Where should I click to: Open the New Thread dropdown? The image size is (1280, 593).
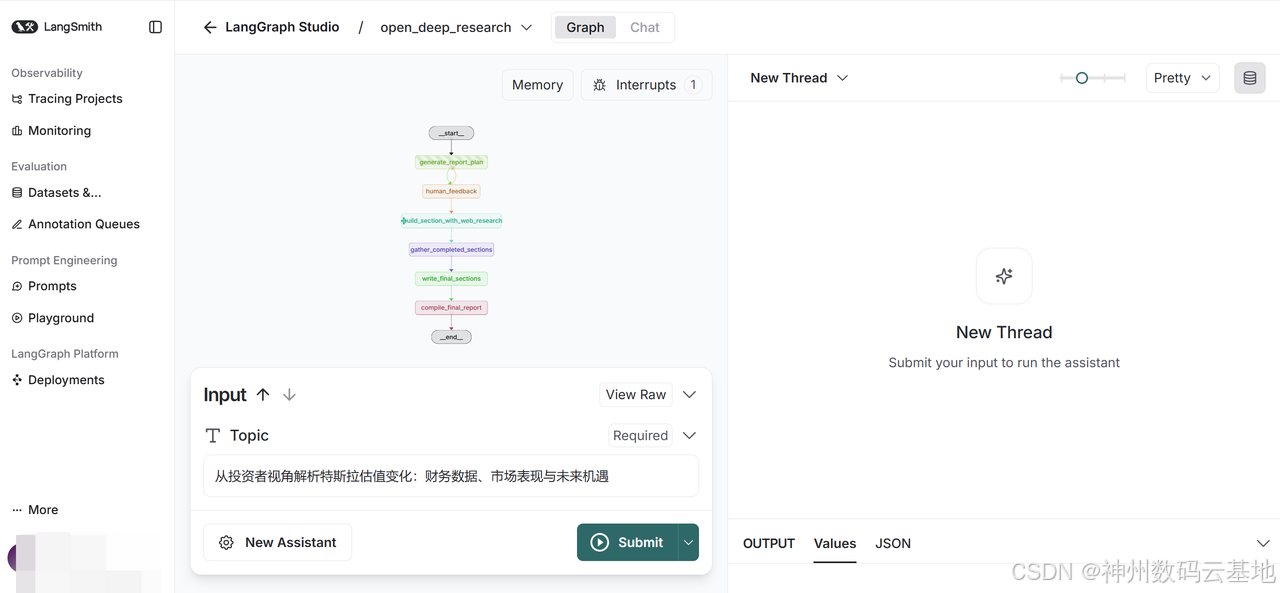[x=799, y=78]
